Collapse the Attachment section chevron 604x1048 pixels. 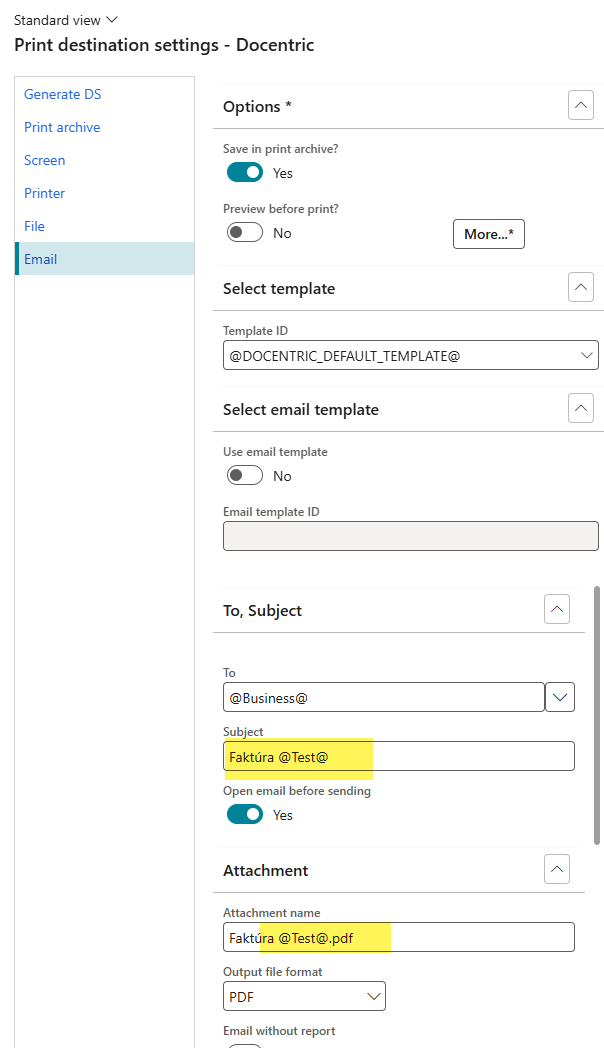[x=557, y=870]
